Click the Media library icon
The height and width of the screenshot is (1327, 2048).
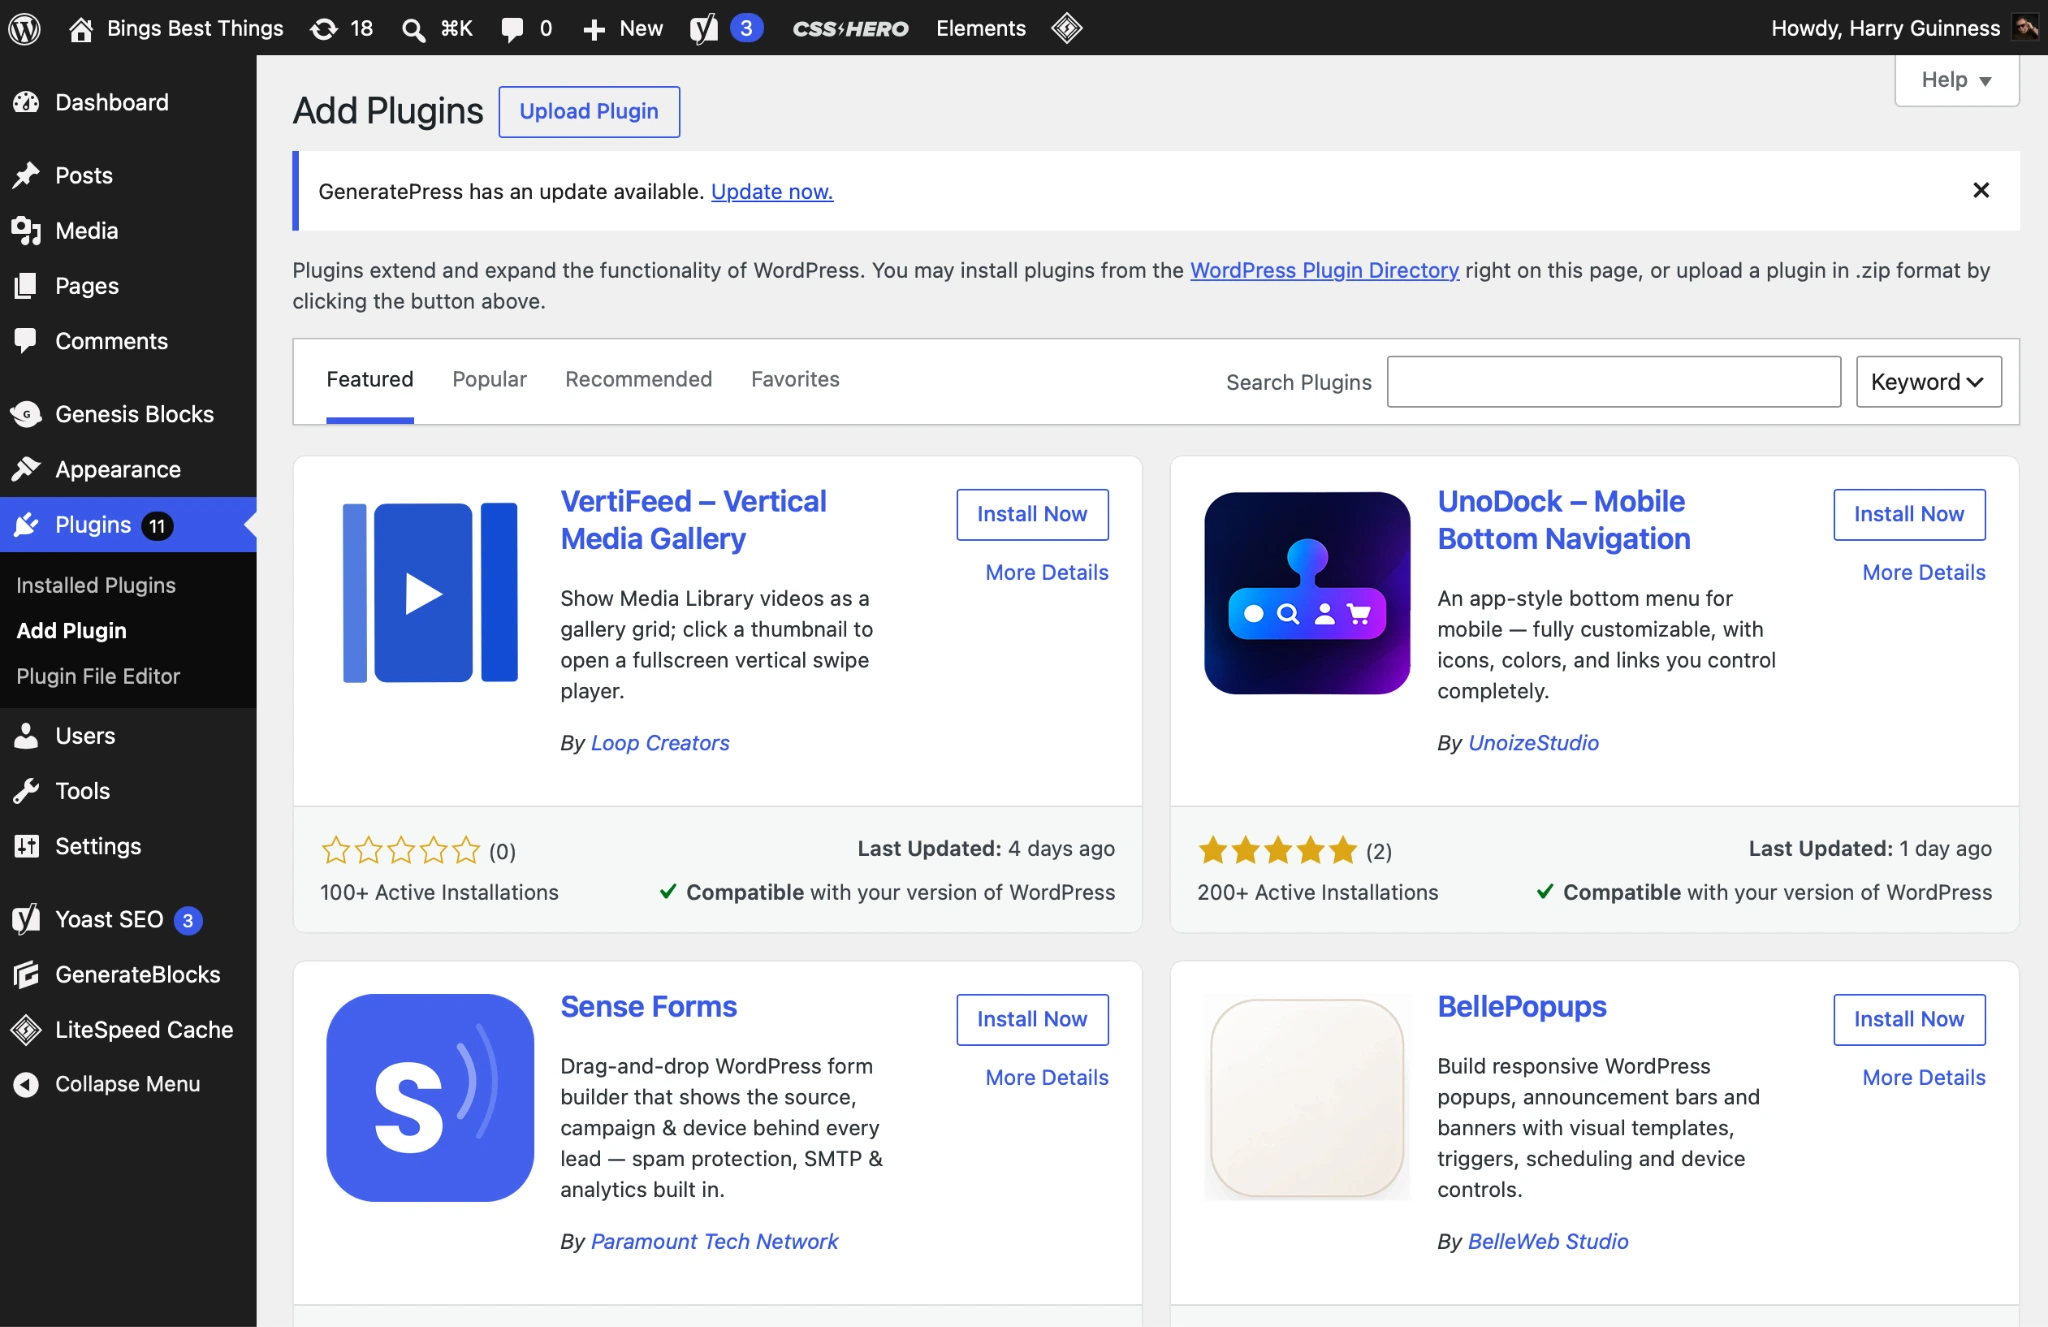click(27, 231)
